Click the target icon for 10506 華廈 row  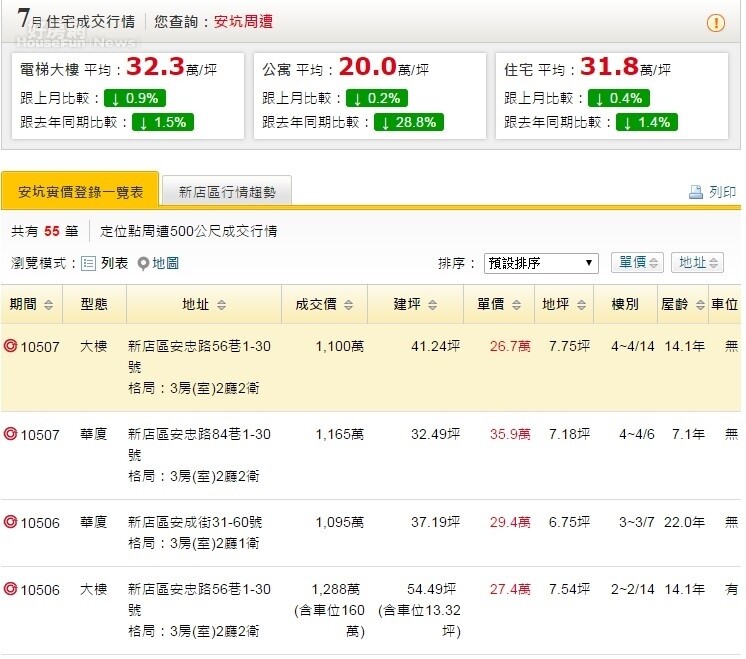[10, 521]
